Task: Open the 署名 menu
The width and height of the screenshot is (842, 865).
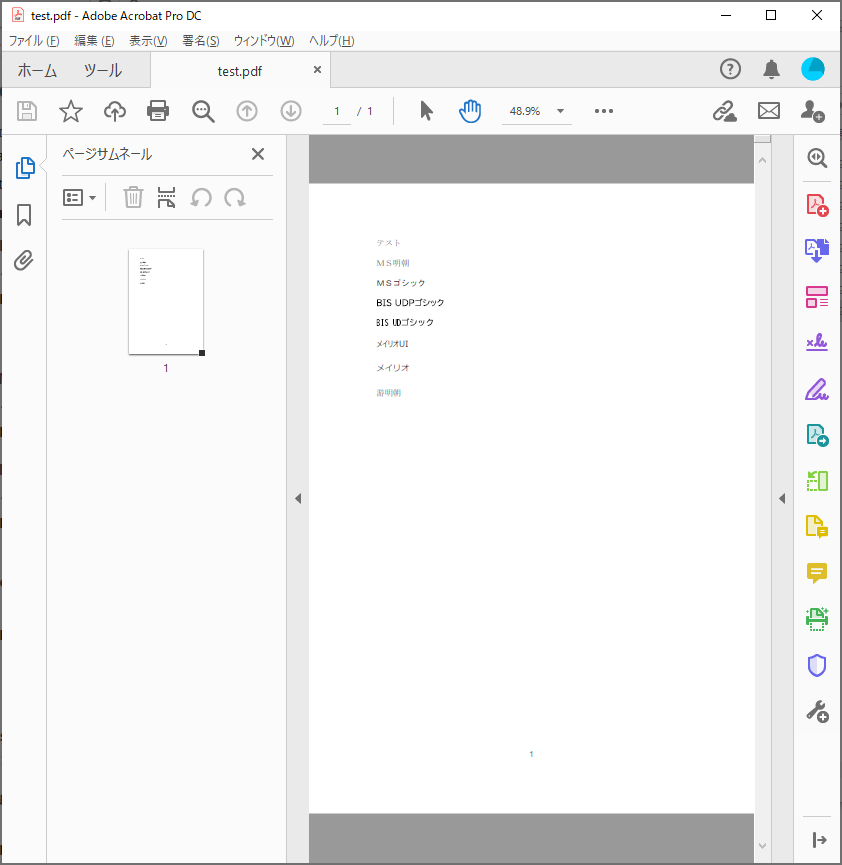Action: [x=201, y=41]
